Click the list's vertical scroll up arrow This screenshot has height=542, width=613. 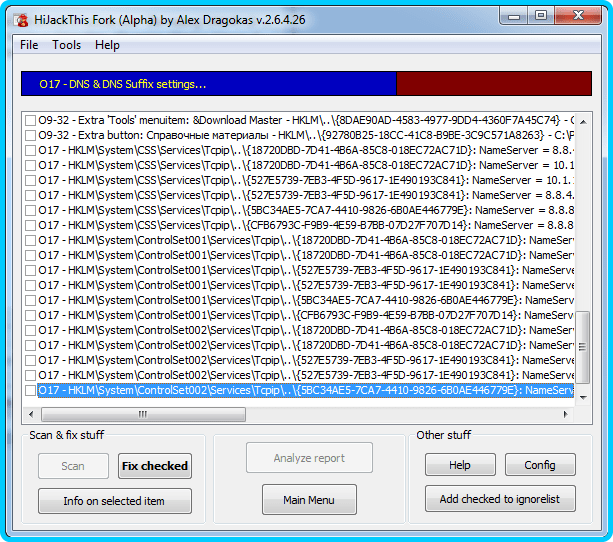click(583, 122)
